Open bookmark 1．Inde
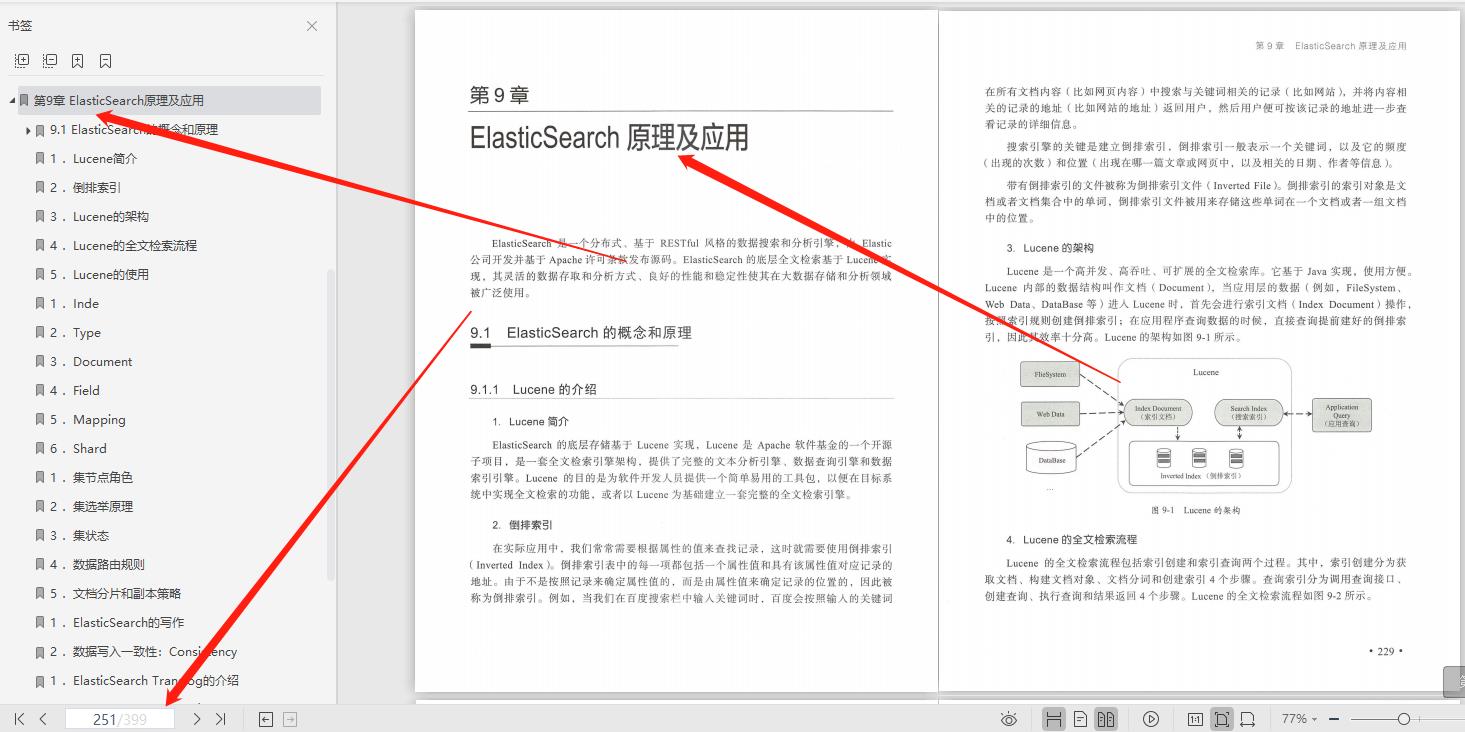Viewport: 1465px width, 732px height. tap(74, 304)
